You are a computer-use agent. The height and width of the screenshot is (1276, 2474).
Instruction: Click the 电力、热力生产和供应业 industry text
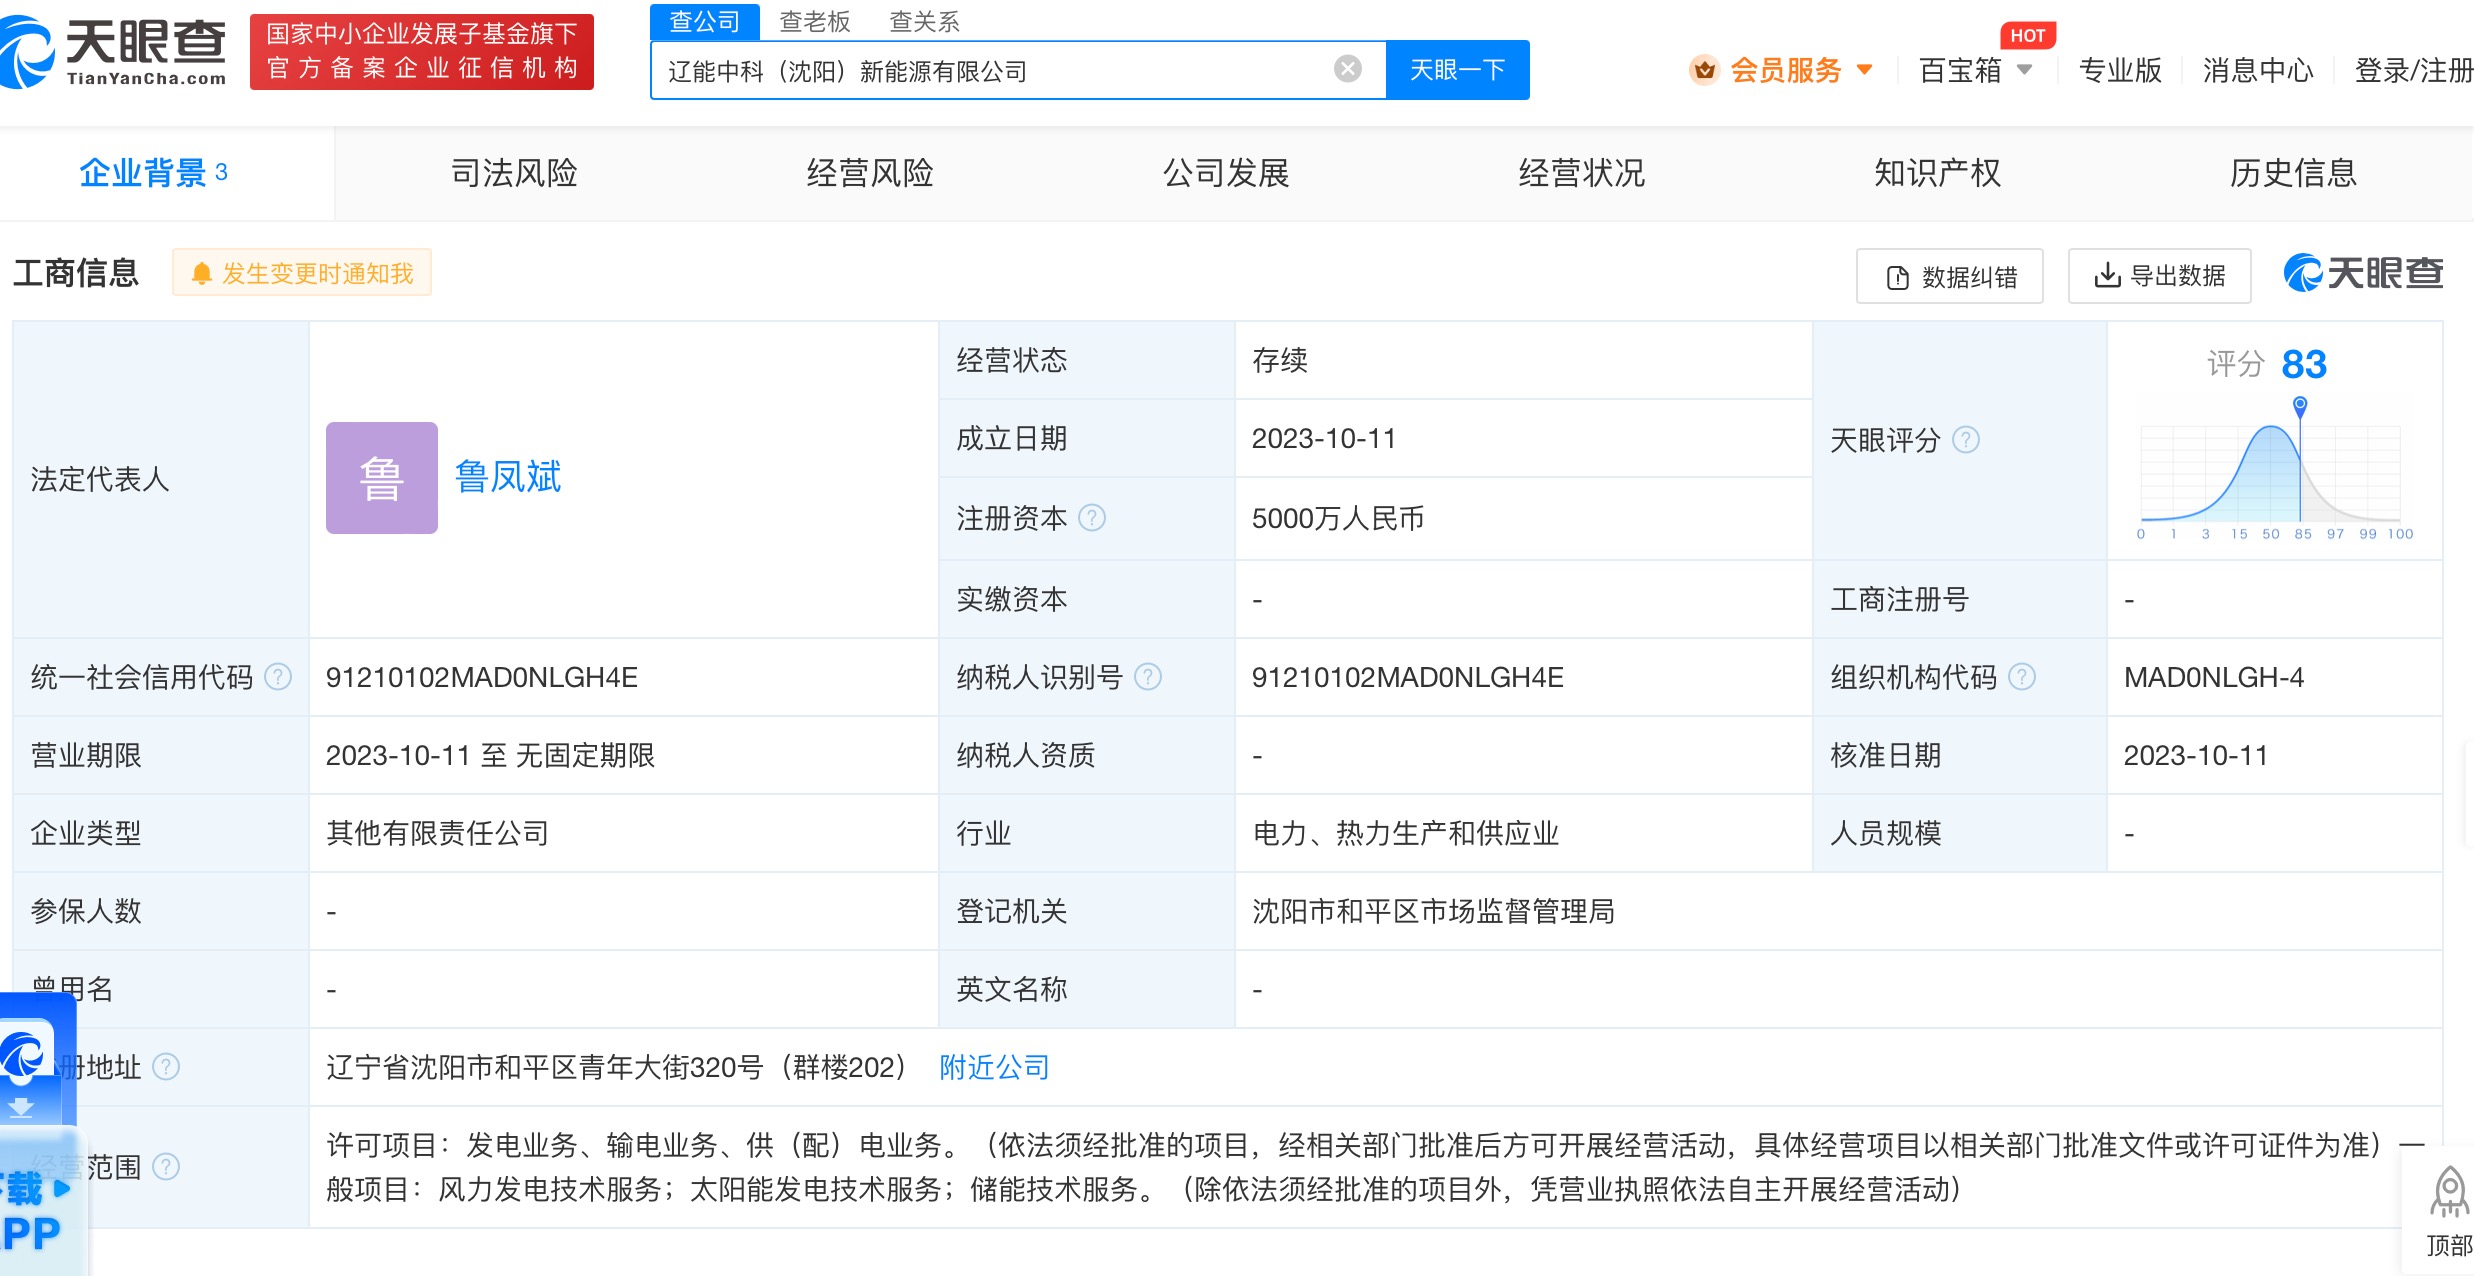[1406, 833]
